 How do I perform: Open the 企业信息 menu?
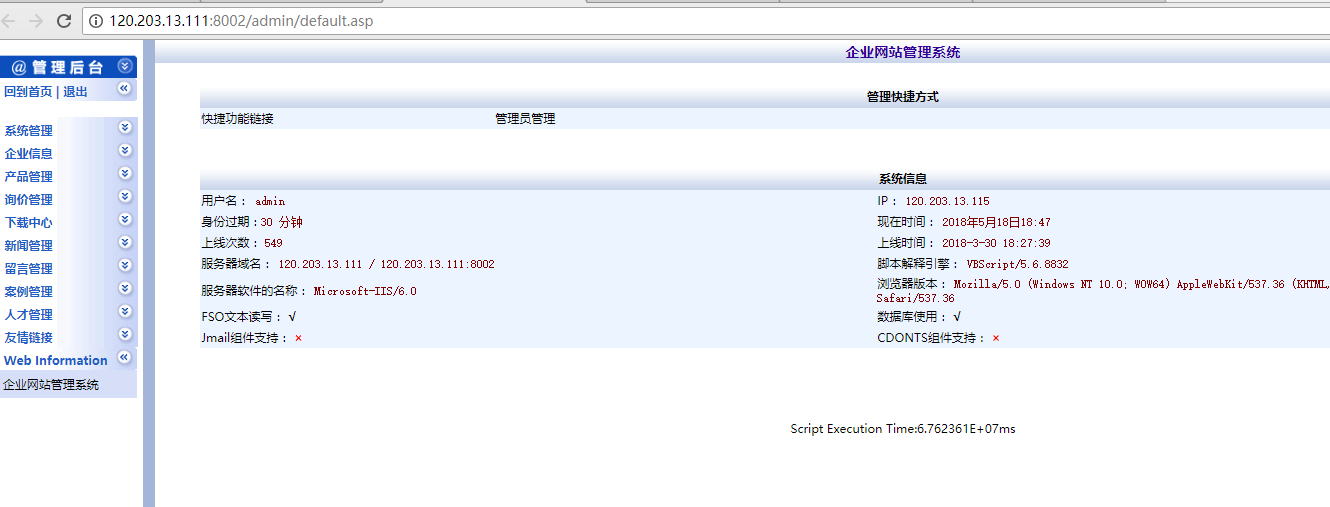[x=29, y=154]
